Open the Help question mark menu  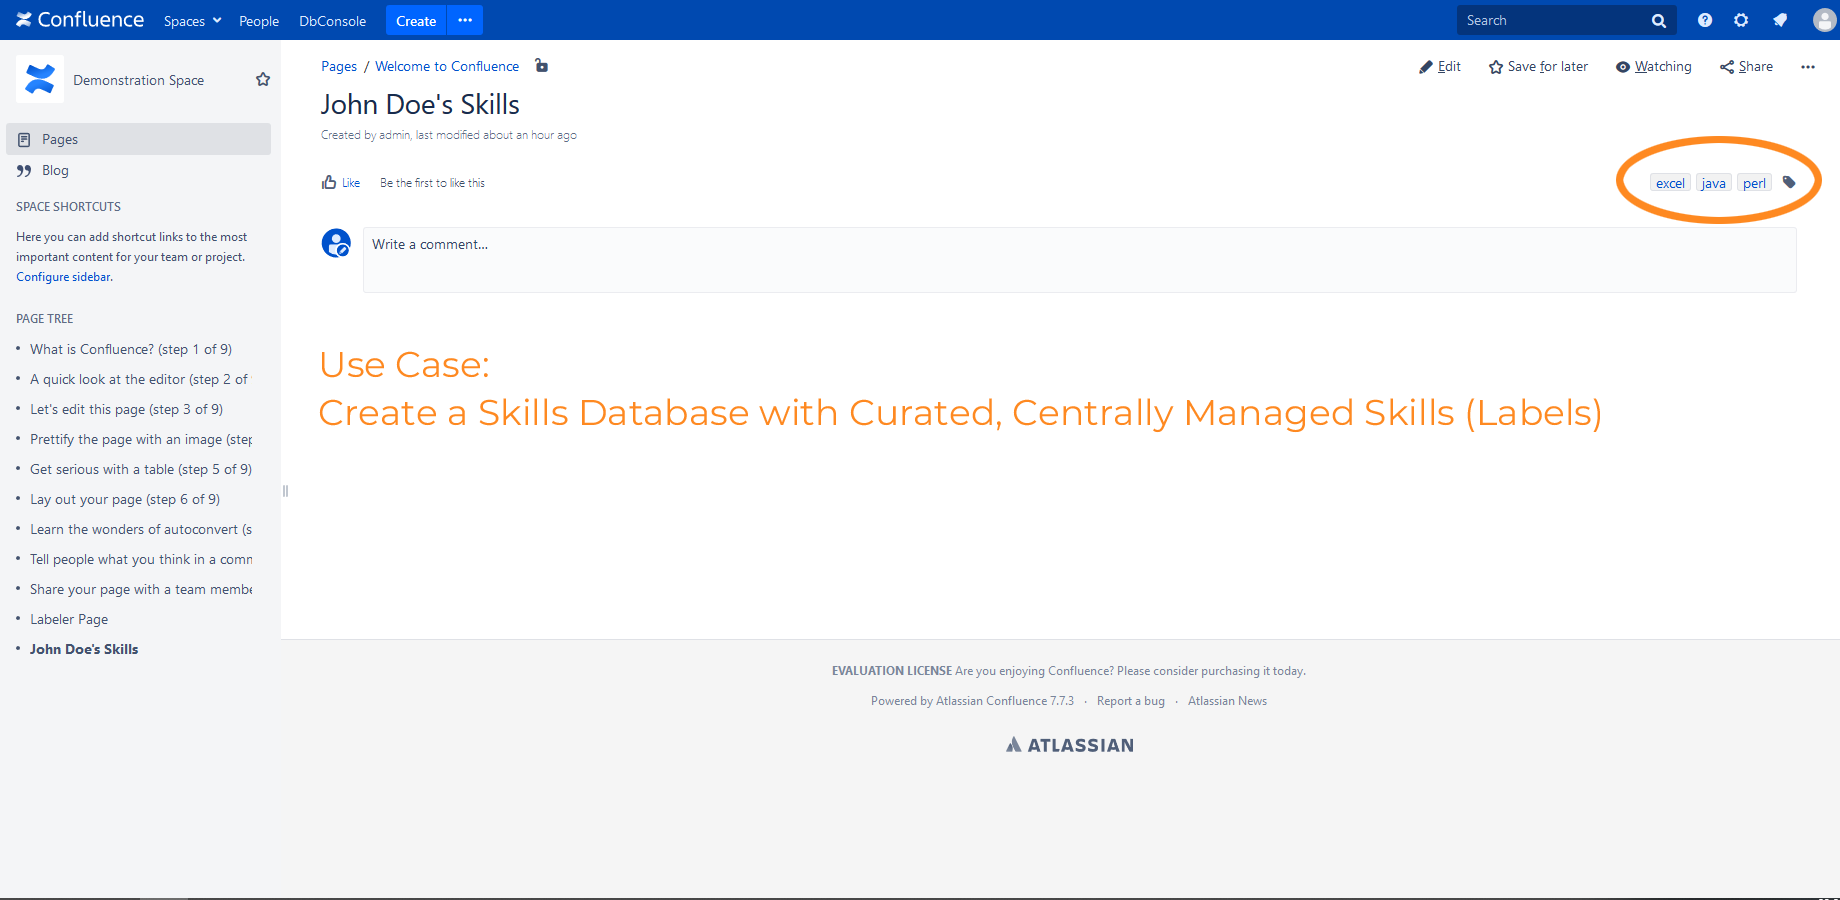[x=1705, y=20]
